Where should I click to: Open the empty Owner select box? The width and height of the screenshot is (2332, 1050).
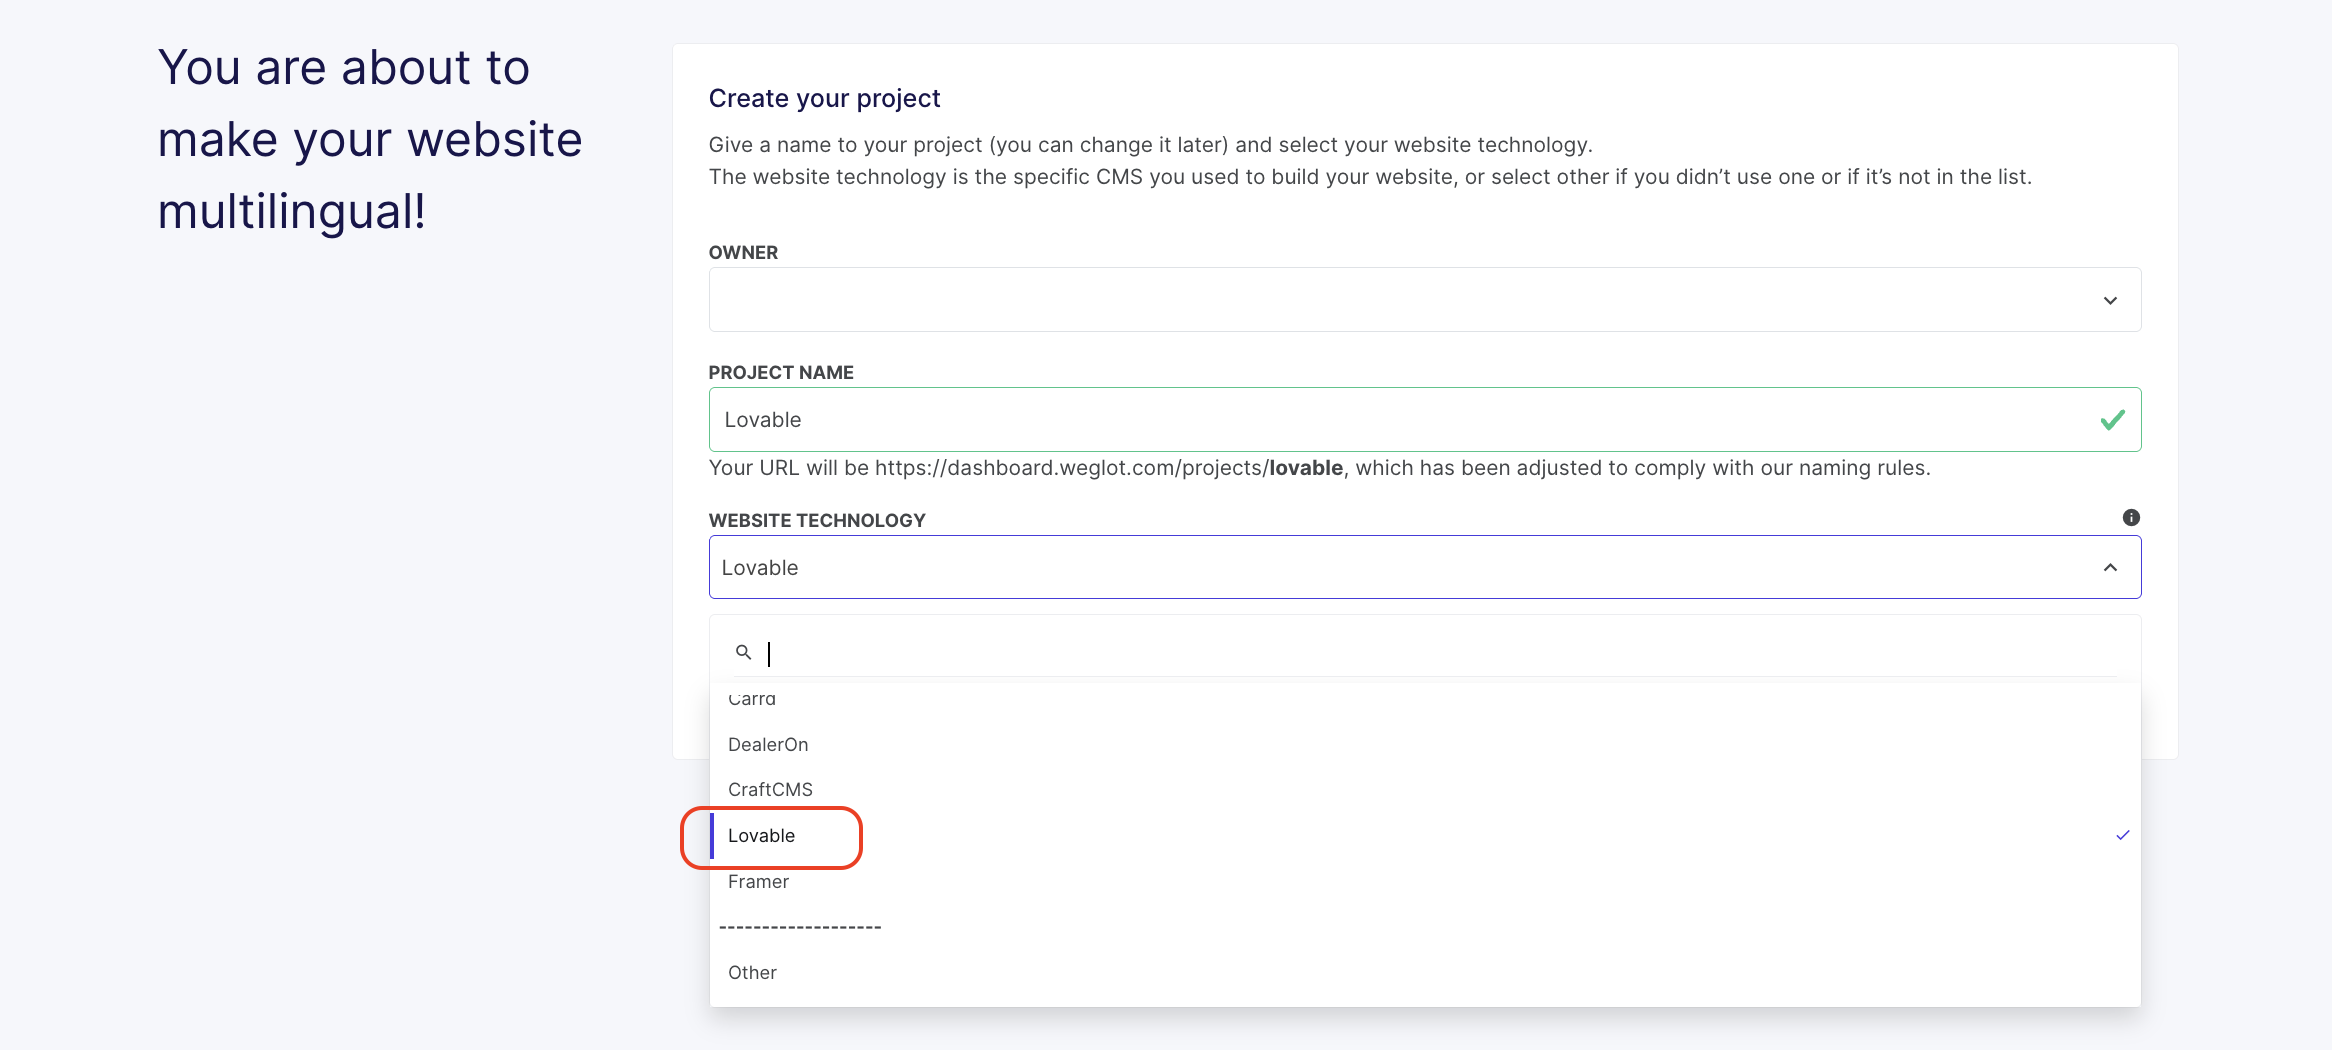[1400, 300]
